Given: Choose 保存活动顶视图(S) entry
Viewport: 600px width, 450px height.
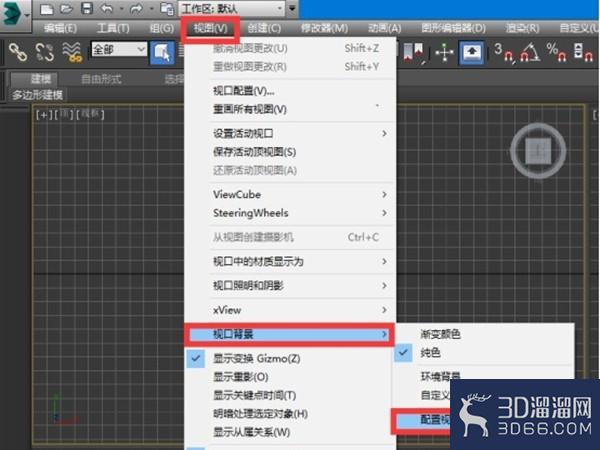Looking at the screenshot, I should pos(290,152).
